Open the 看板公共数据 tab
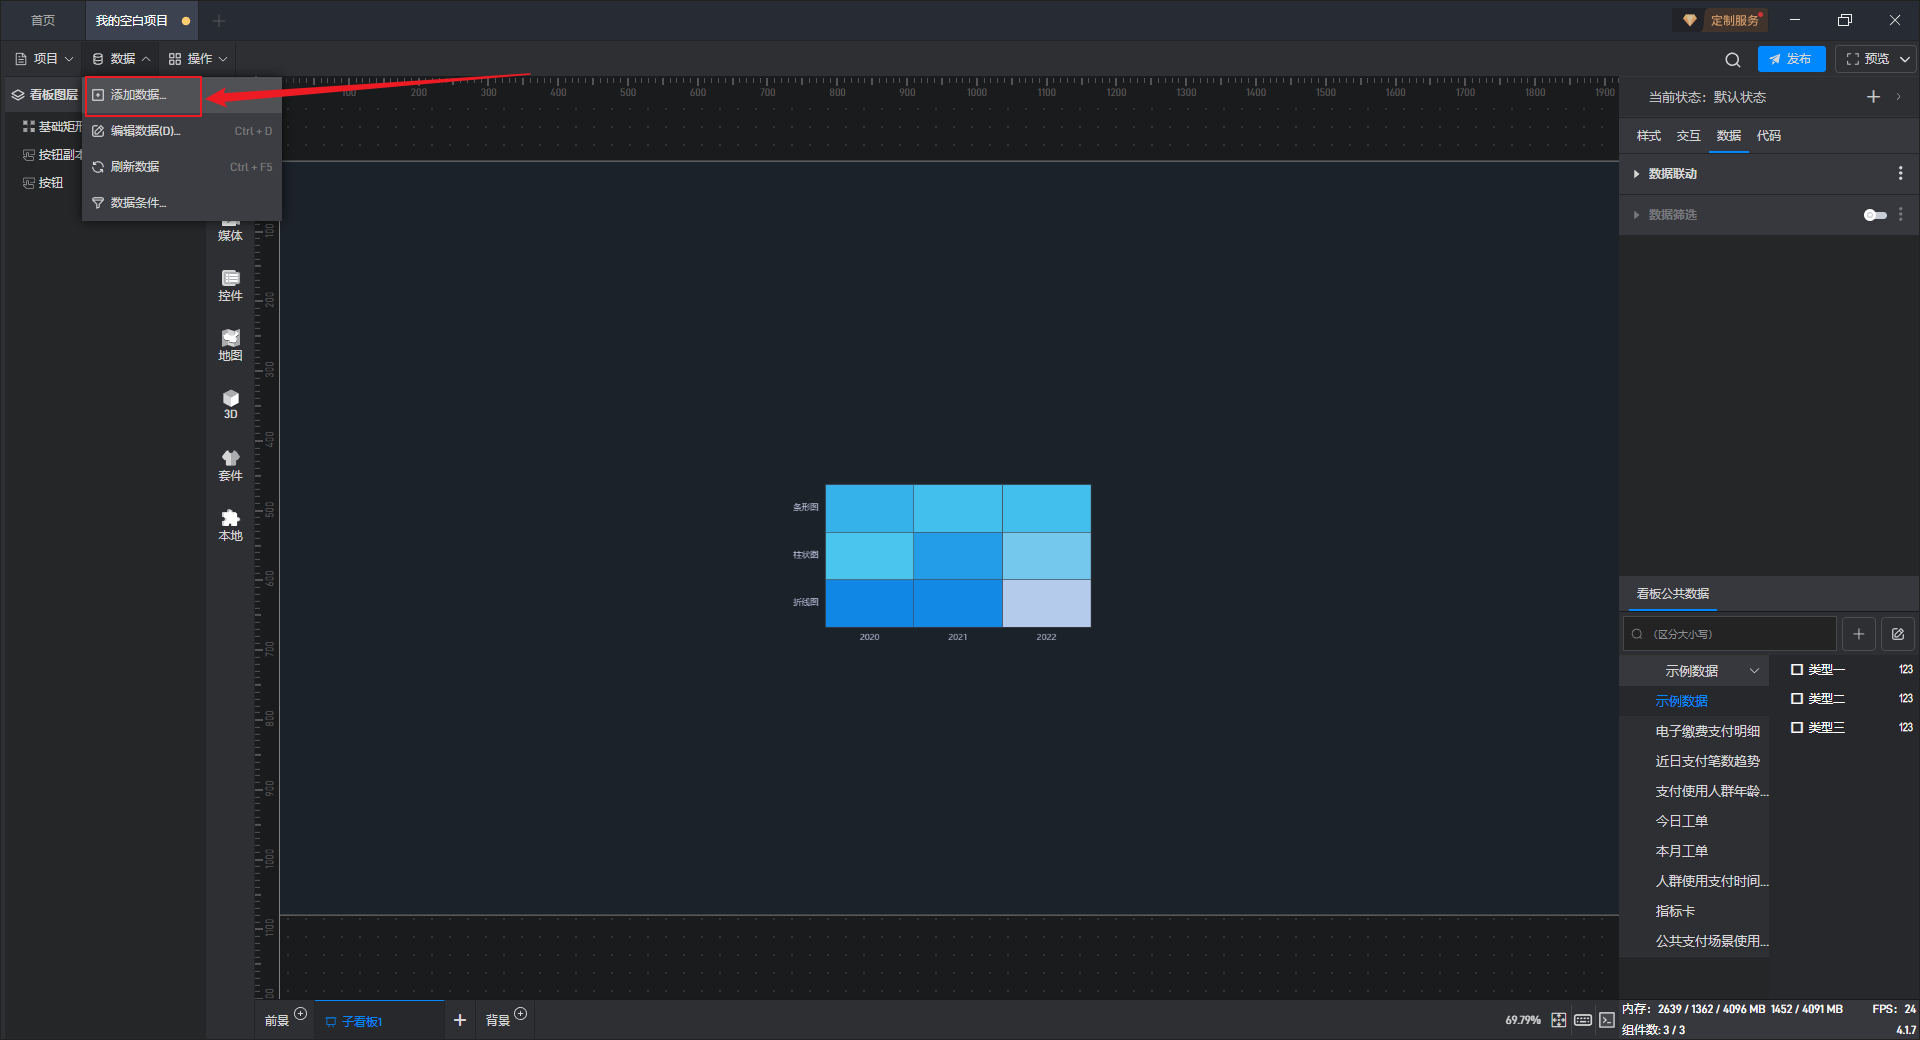This screenshot has width=1920, height=1040. [x=1673, y=594]
